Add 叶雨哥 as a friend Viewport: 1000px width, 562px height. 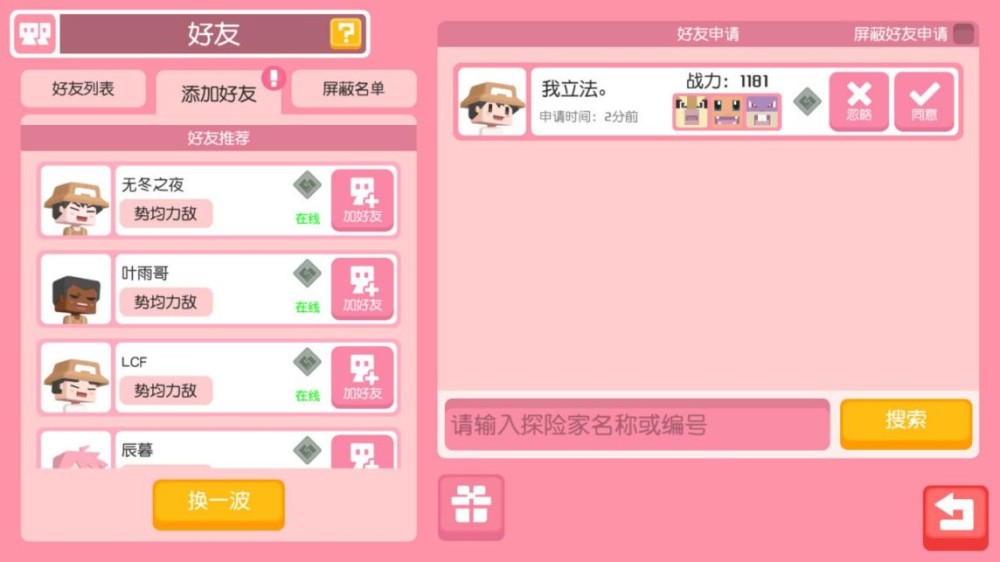click(x=362, y=290)
